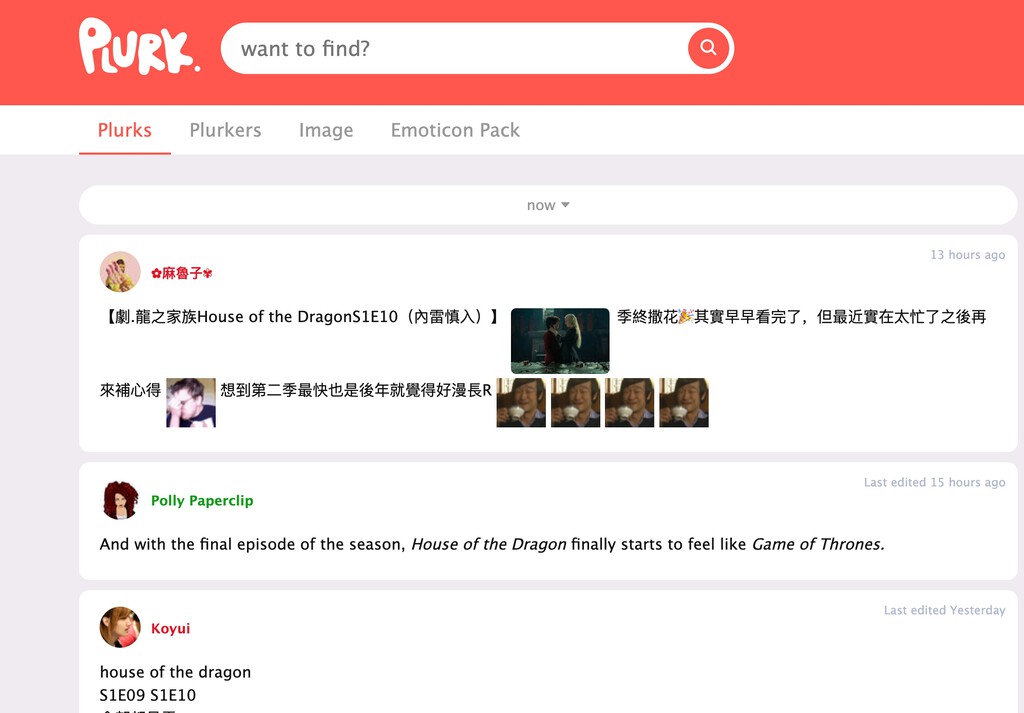1024x713 pixels.
Task: Open the Koyui username link
Action: pos(170,628)
